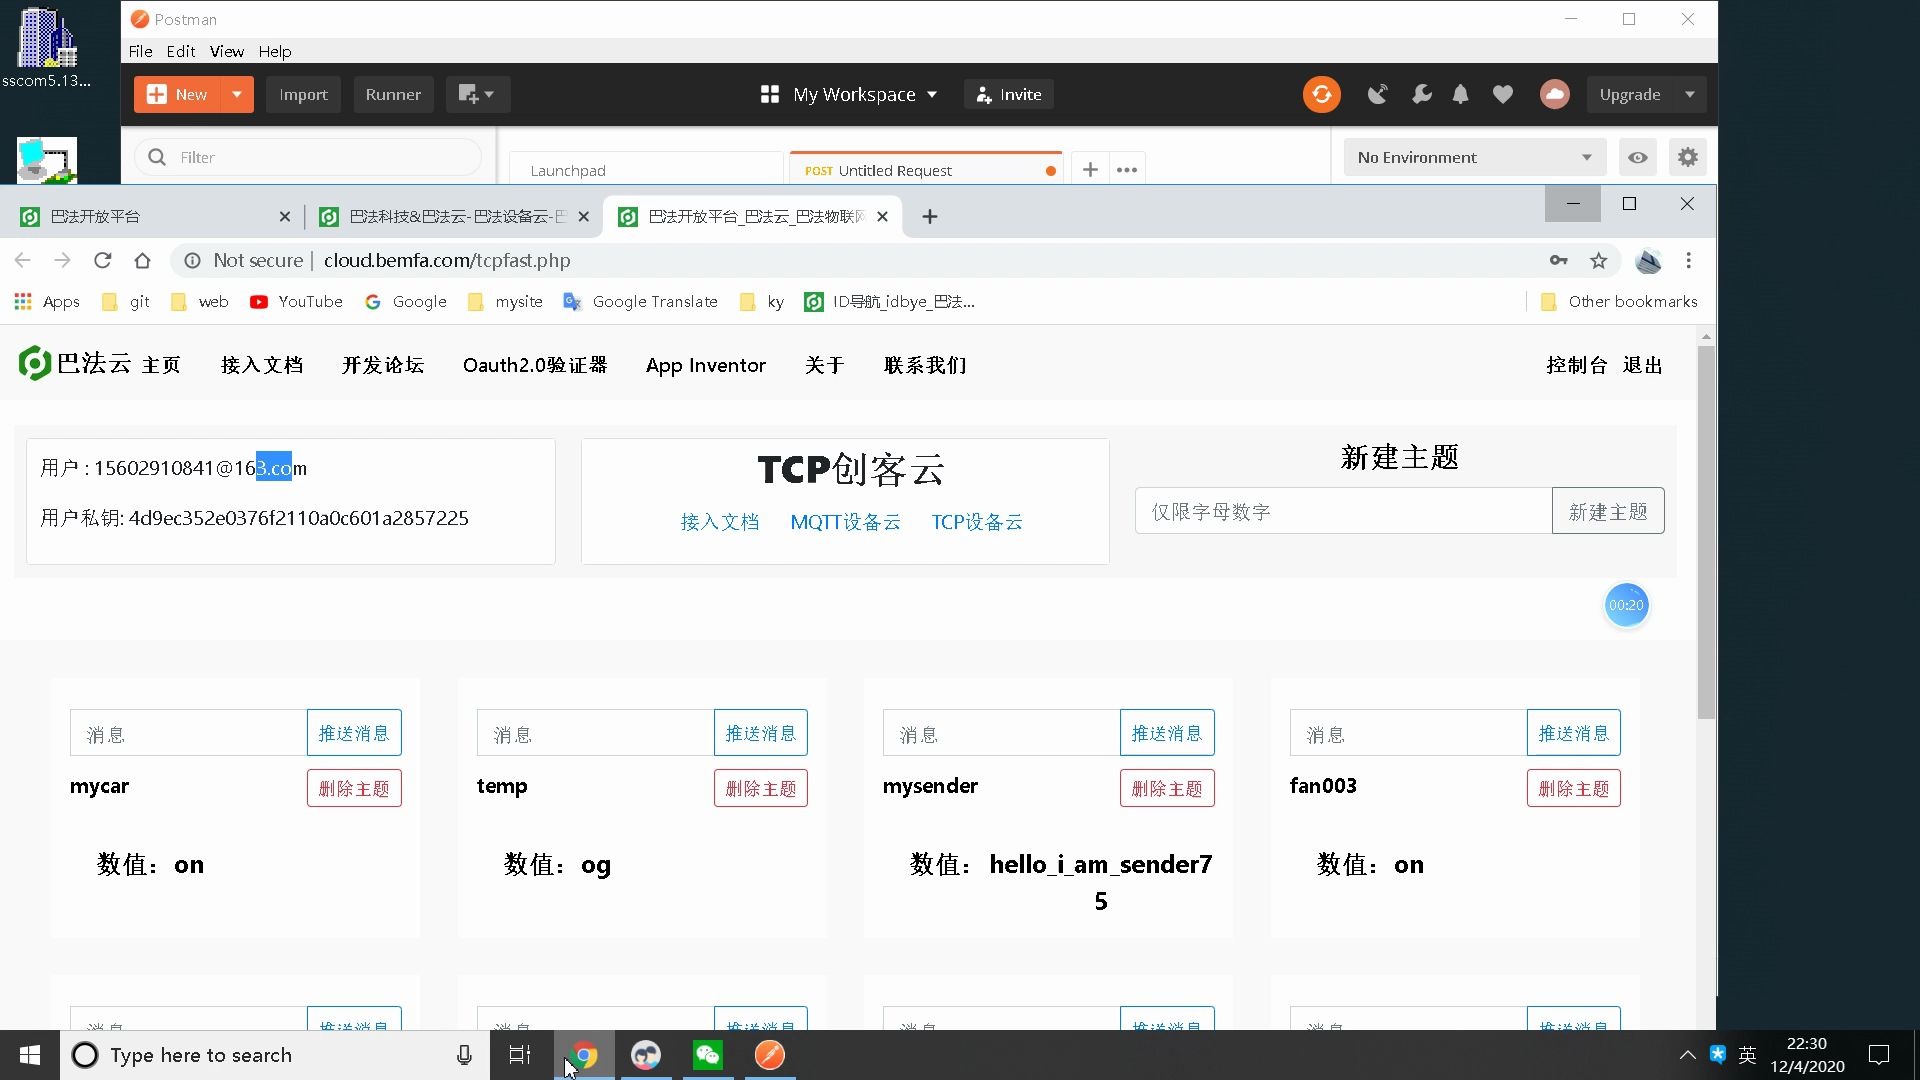Click the POST method label in tab
The image size is (1920, 1080).
tap(819, 170)
